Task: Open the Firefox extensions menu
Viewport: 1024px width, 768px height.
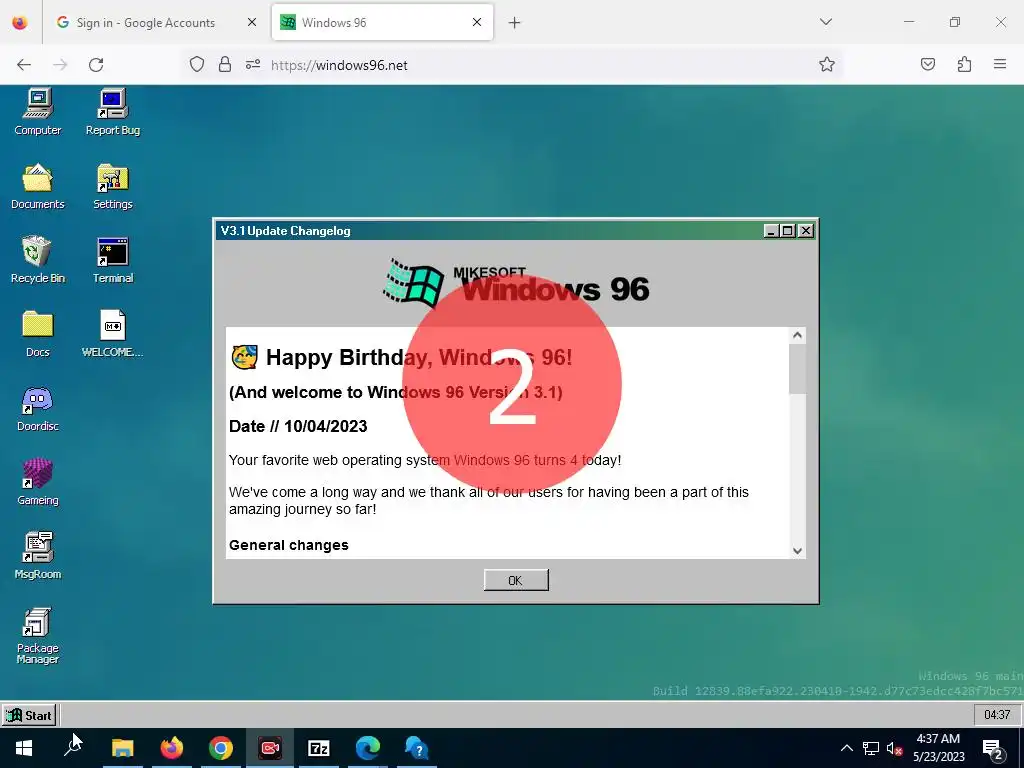Action: [964, 64]
